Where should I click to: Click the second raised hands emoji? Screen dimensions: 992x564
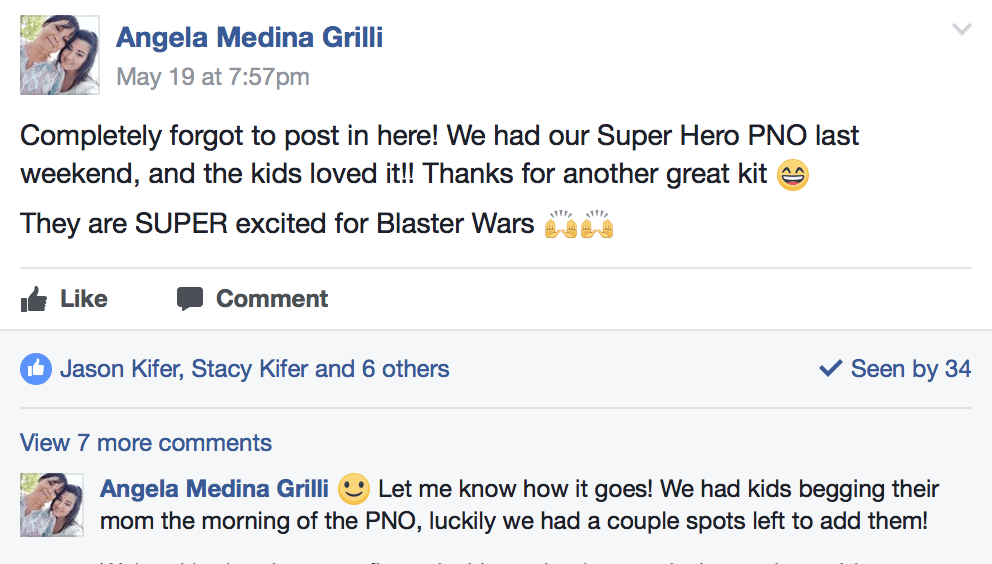(597, 224)
